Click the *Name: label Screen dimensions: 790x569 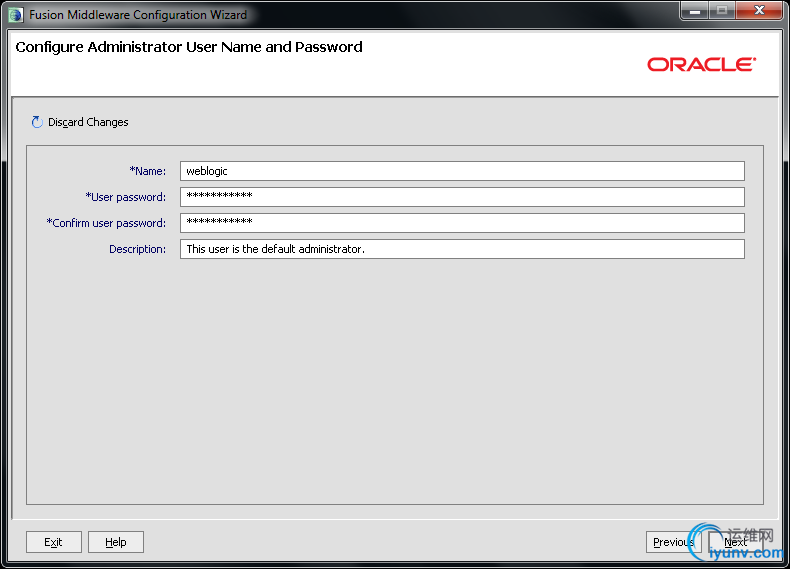pos(148,171)
